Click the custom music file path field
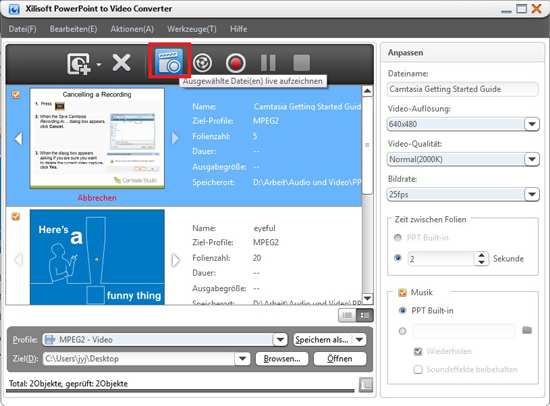 [x=464, y=331]
